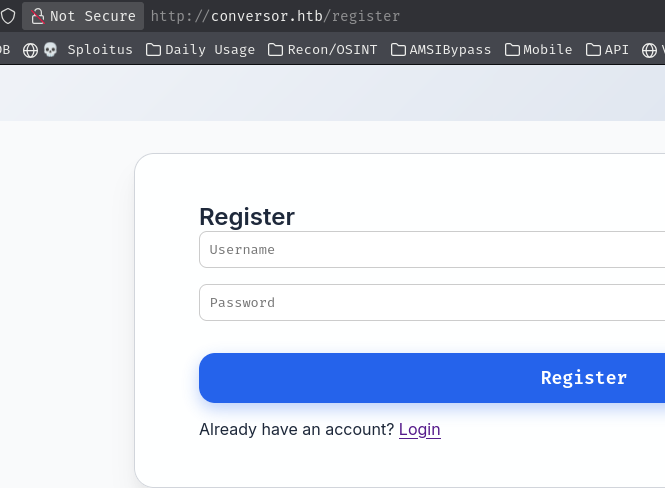Viewport: 665px width, 488px height.
Task: Click the Mobile folder icon
Action: 512,49
